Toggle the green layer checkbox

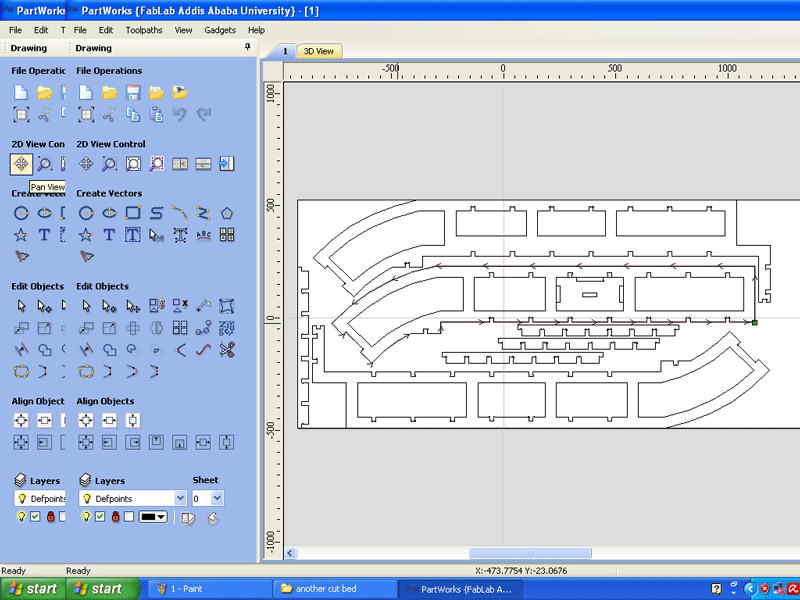pyautogui.click(x=100, y=516)
